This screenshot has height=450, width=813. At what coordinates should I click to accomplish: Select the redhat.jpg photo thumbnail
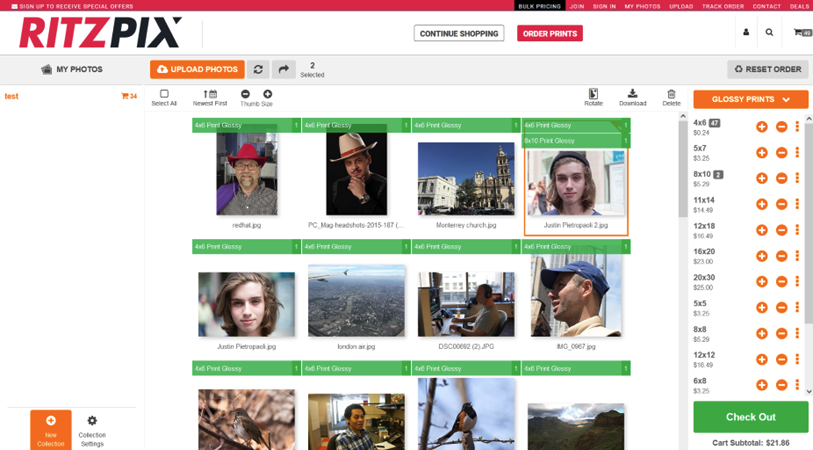[x=246, y=174]
